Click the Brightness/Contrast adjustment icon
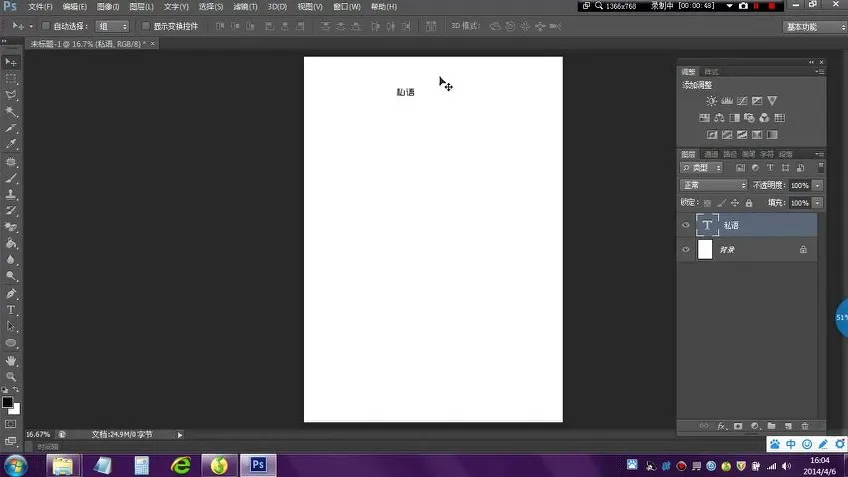848x477 pixels. tap(711, 101)
